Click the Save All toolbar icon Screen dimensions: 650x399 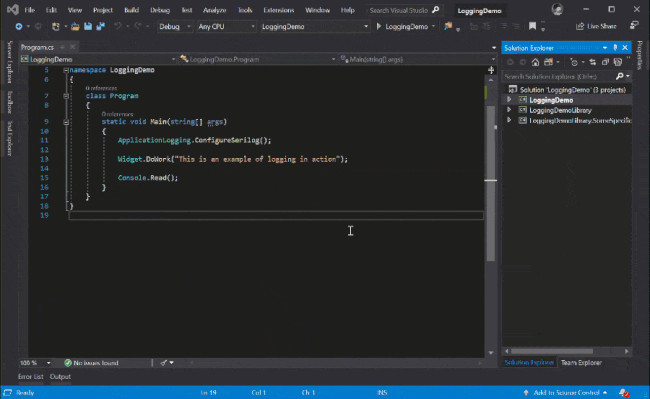tap(100, 27)
